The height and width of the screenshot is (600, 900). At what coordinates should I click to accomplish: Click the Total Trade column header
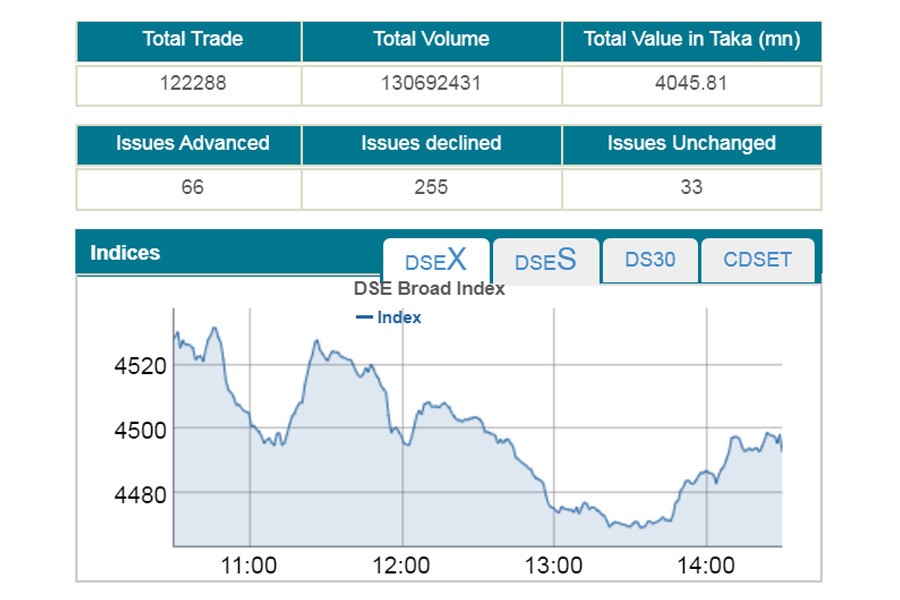(x=192, y=40)
